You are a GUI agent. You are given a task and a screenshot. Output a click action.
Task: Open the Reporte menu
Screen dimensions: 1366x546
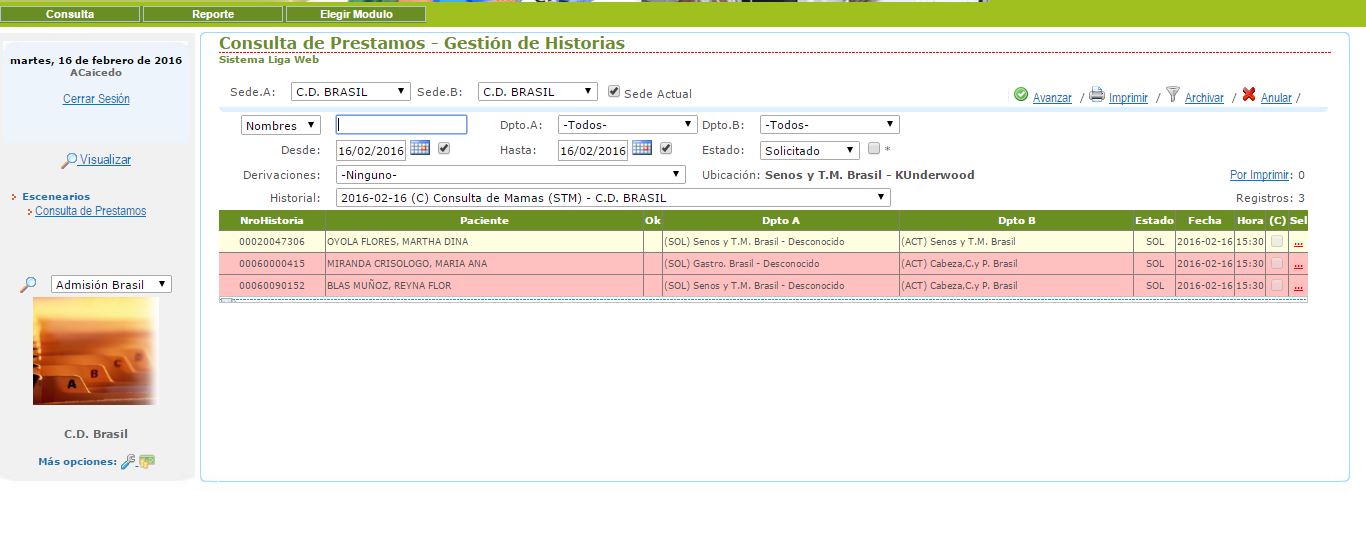pyautogui.click(x=213, y=15)
